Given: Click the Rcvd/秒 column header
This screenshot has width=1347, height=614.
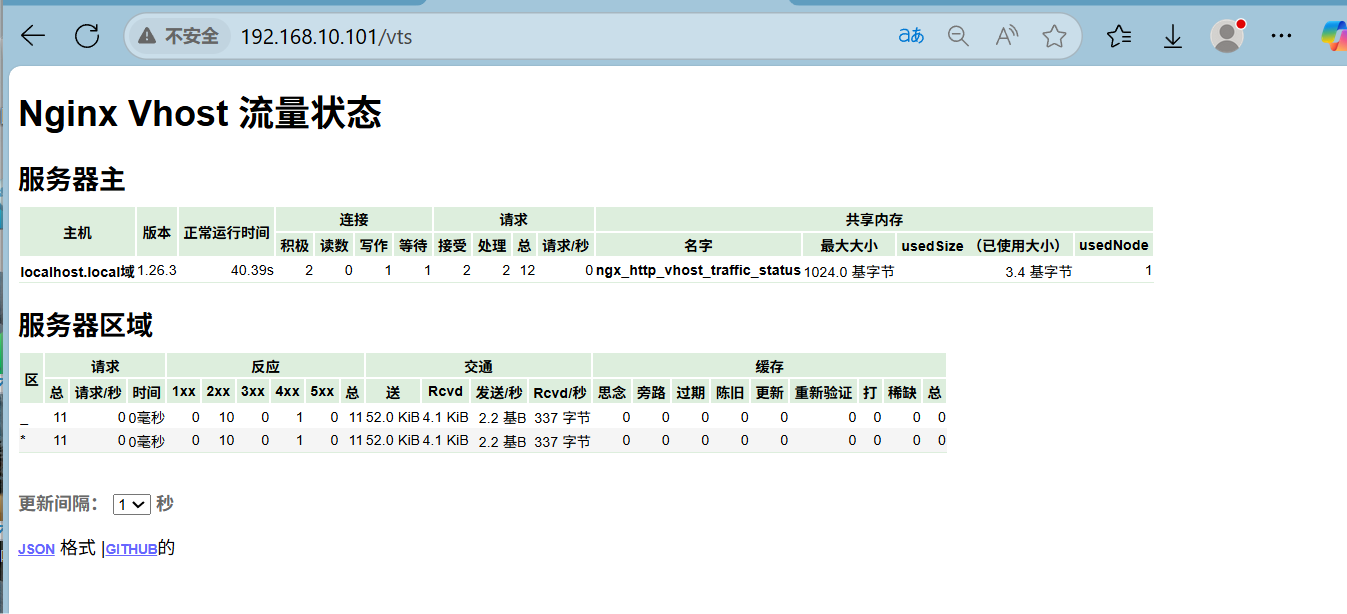Looking at the screenshot, I should tap(560, 392).
